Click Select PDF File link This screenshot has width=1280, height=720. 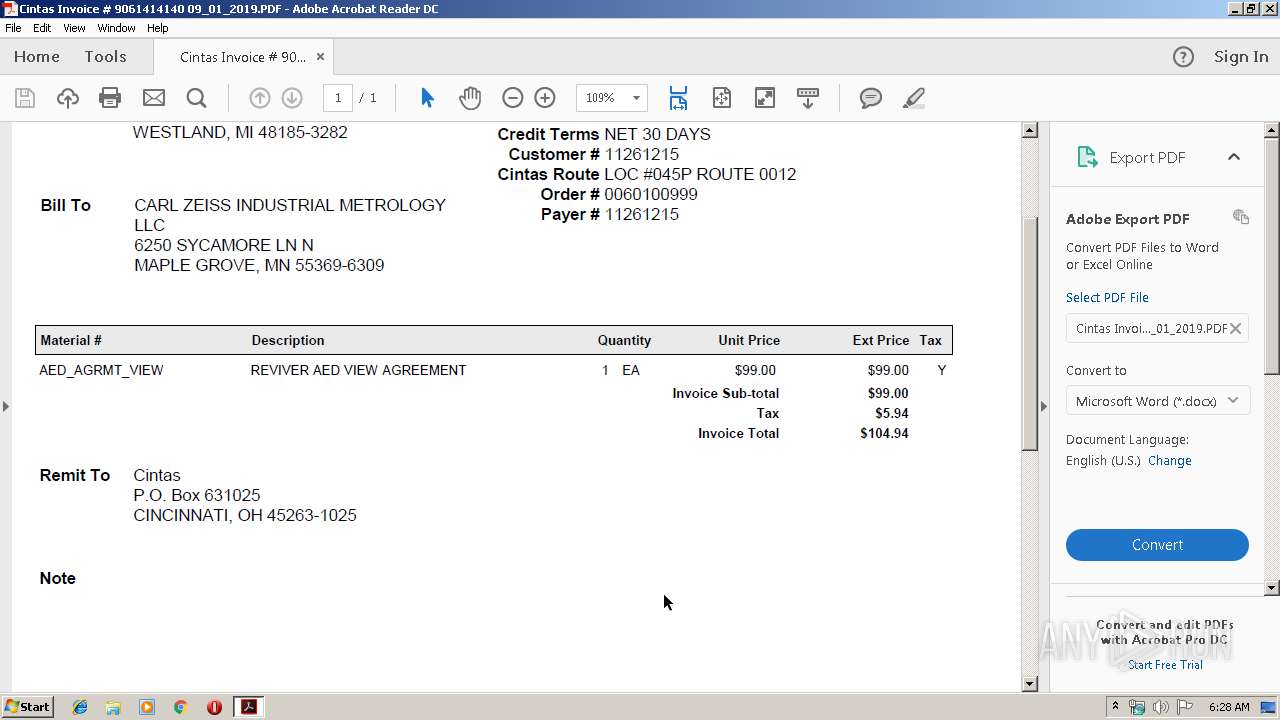[x=1107, y=297]
